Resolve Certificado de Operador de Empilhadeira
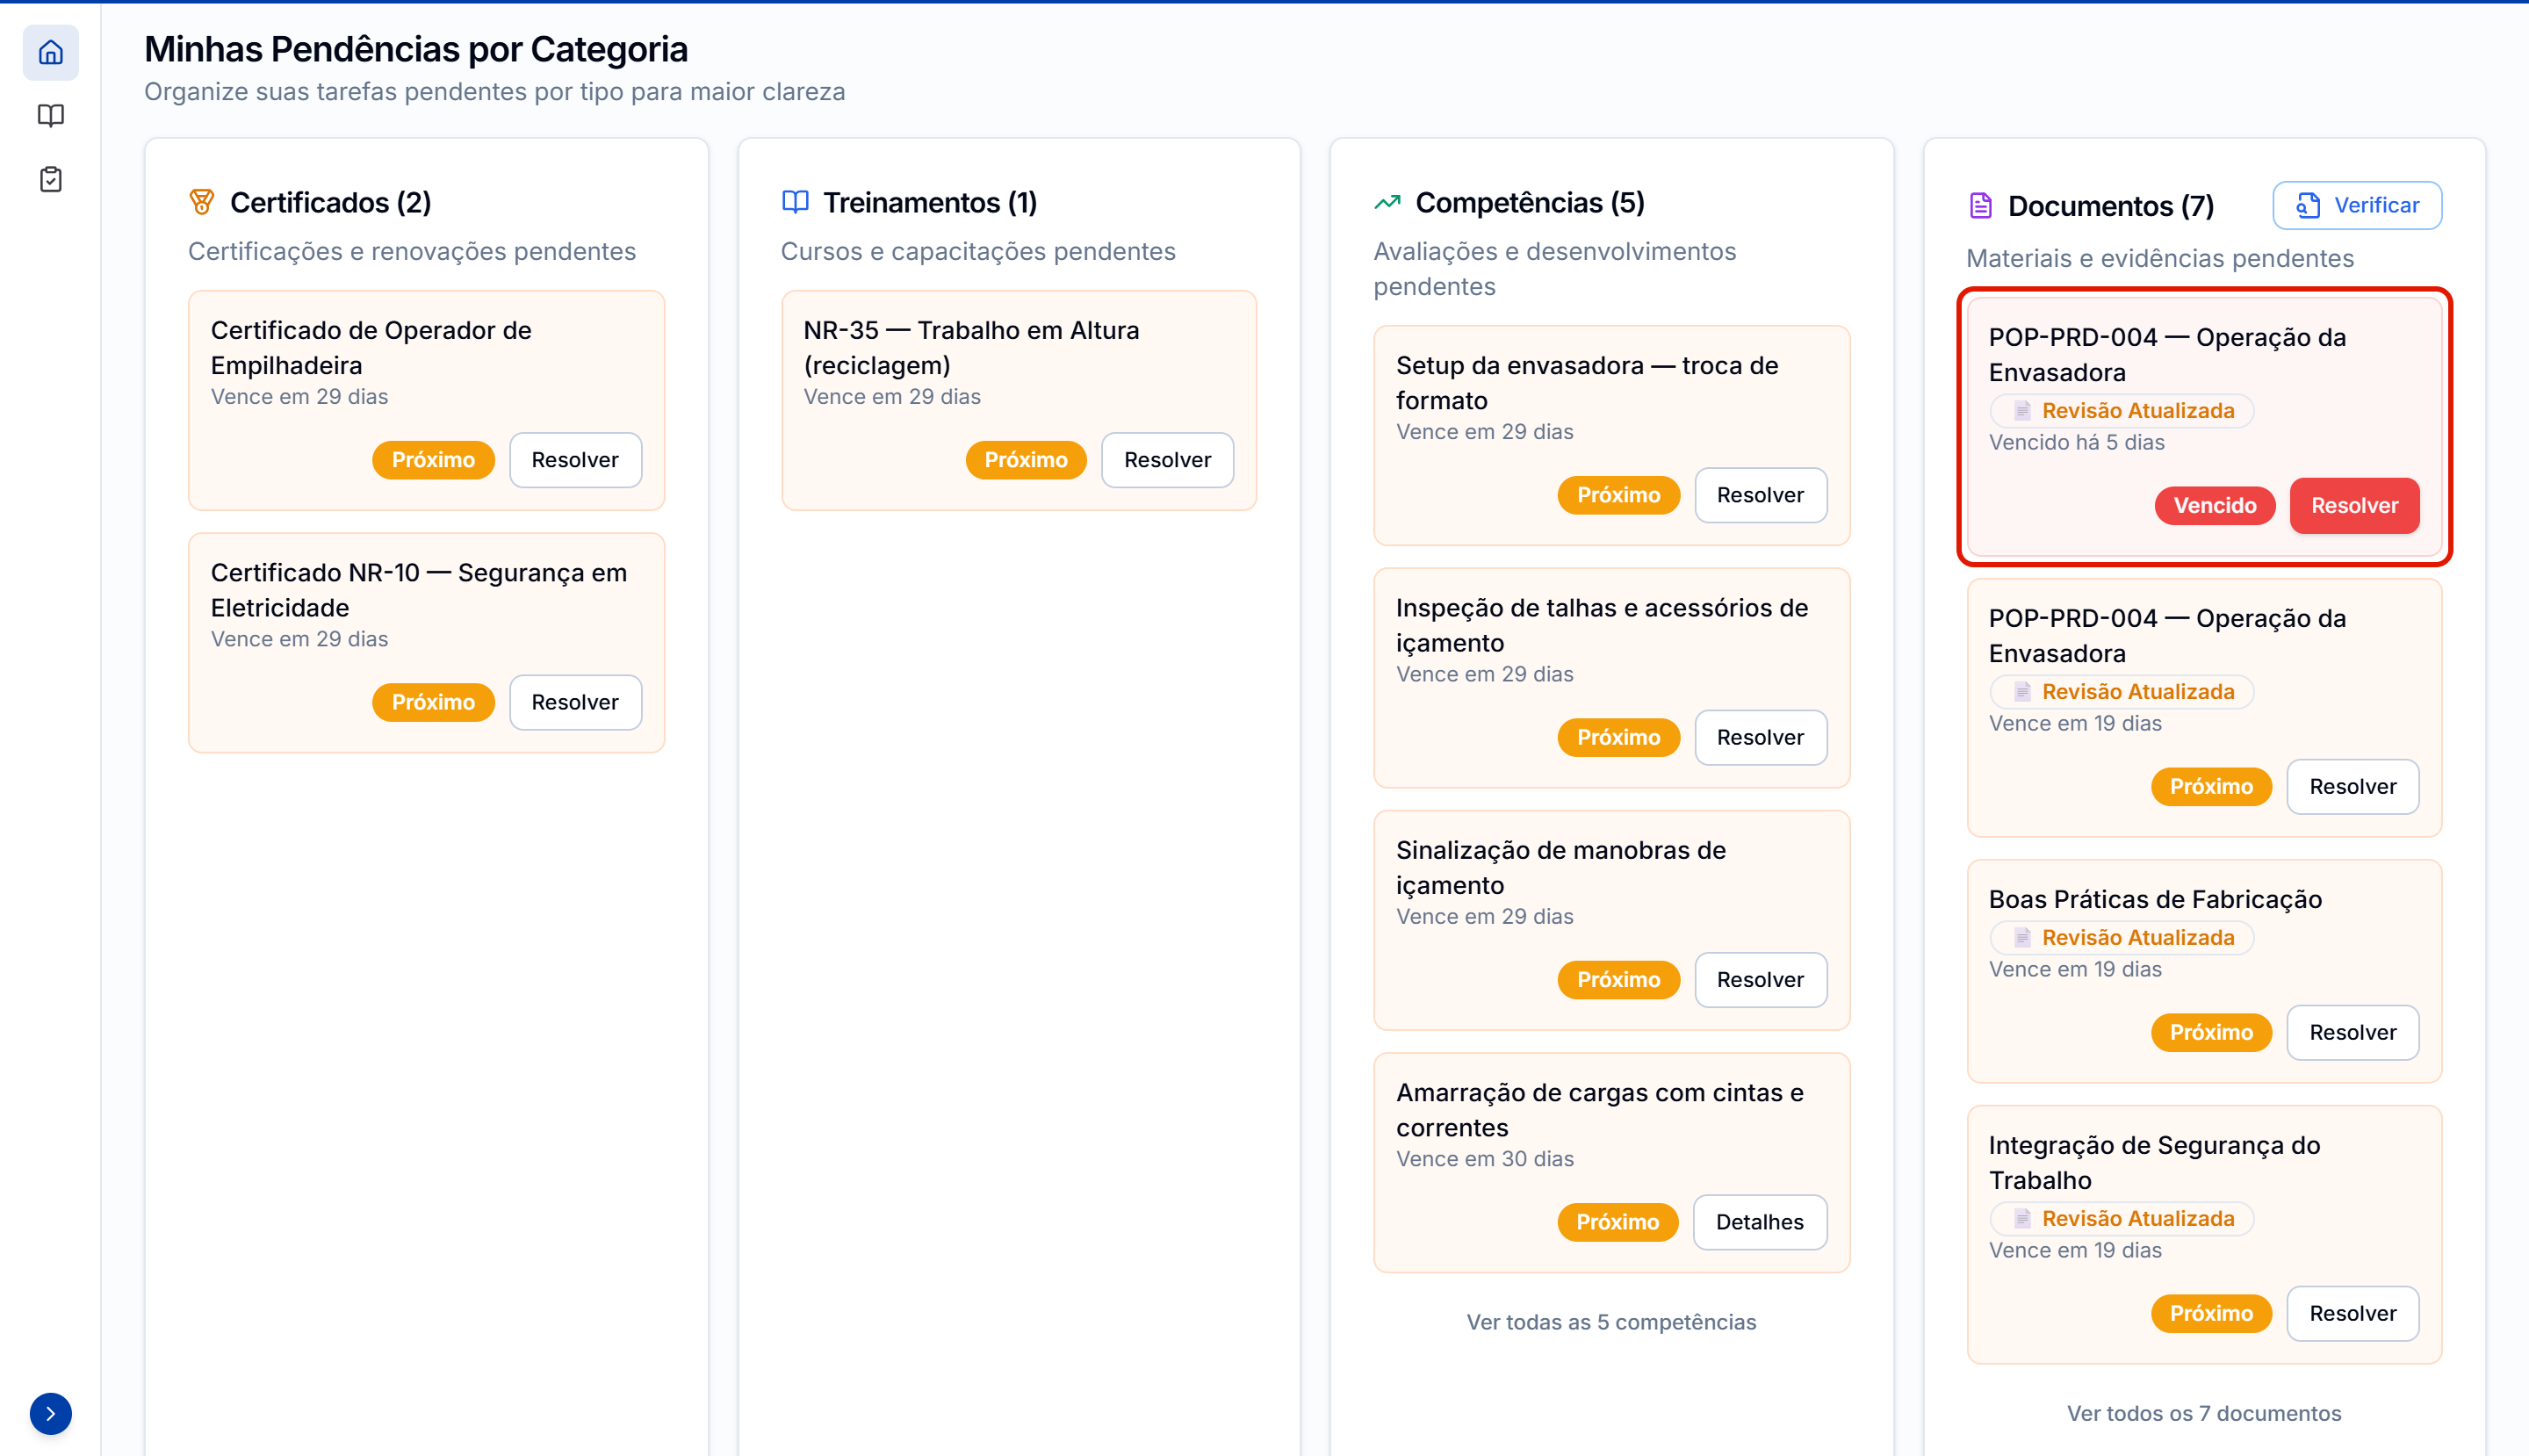This screenshot has height=1456, width=2529. (575, 460)
